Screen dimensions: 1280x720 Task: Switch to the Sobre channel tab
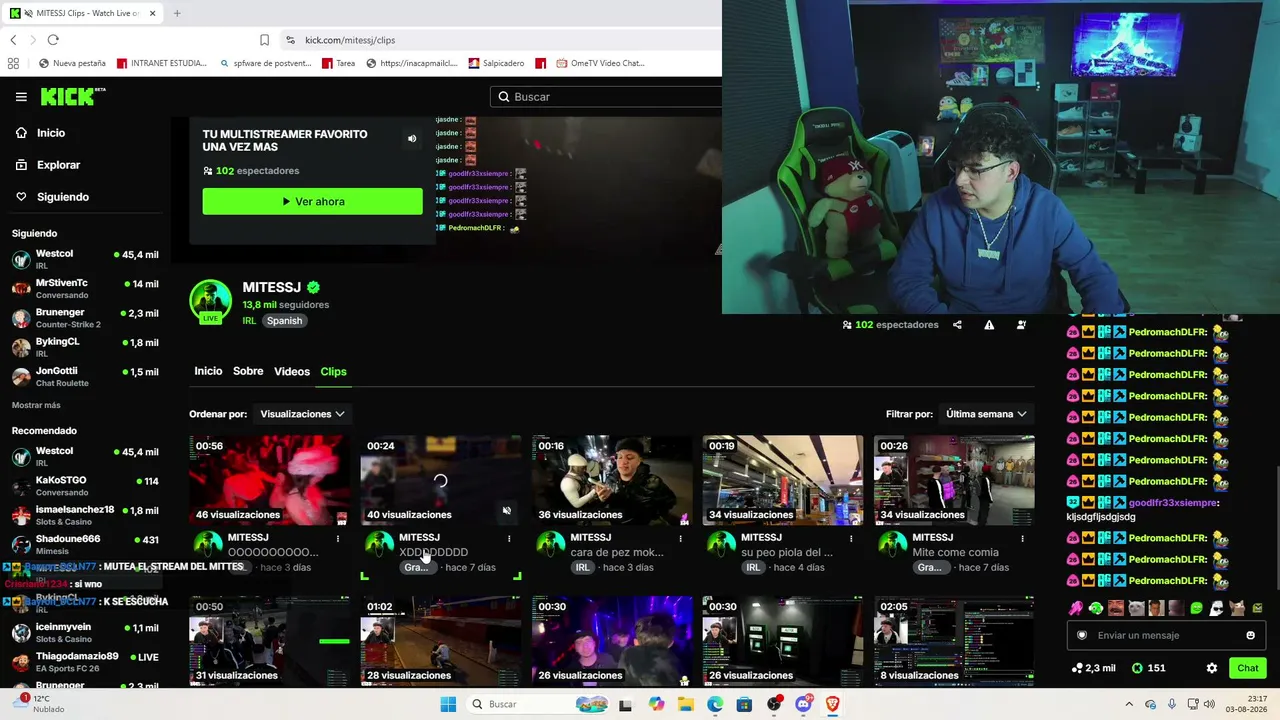pos(248,371)
